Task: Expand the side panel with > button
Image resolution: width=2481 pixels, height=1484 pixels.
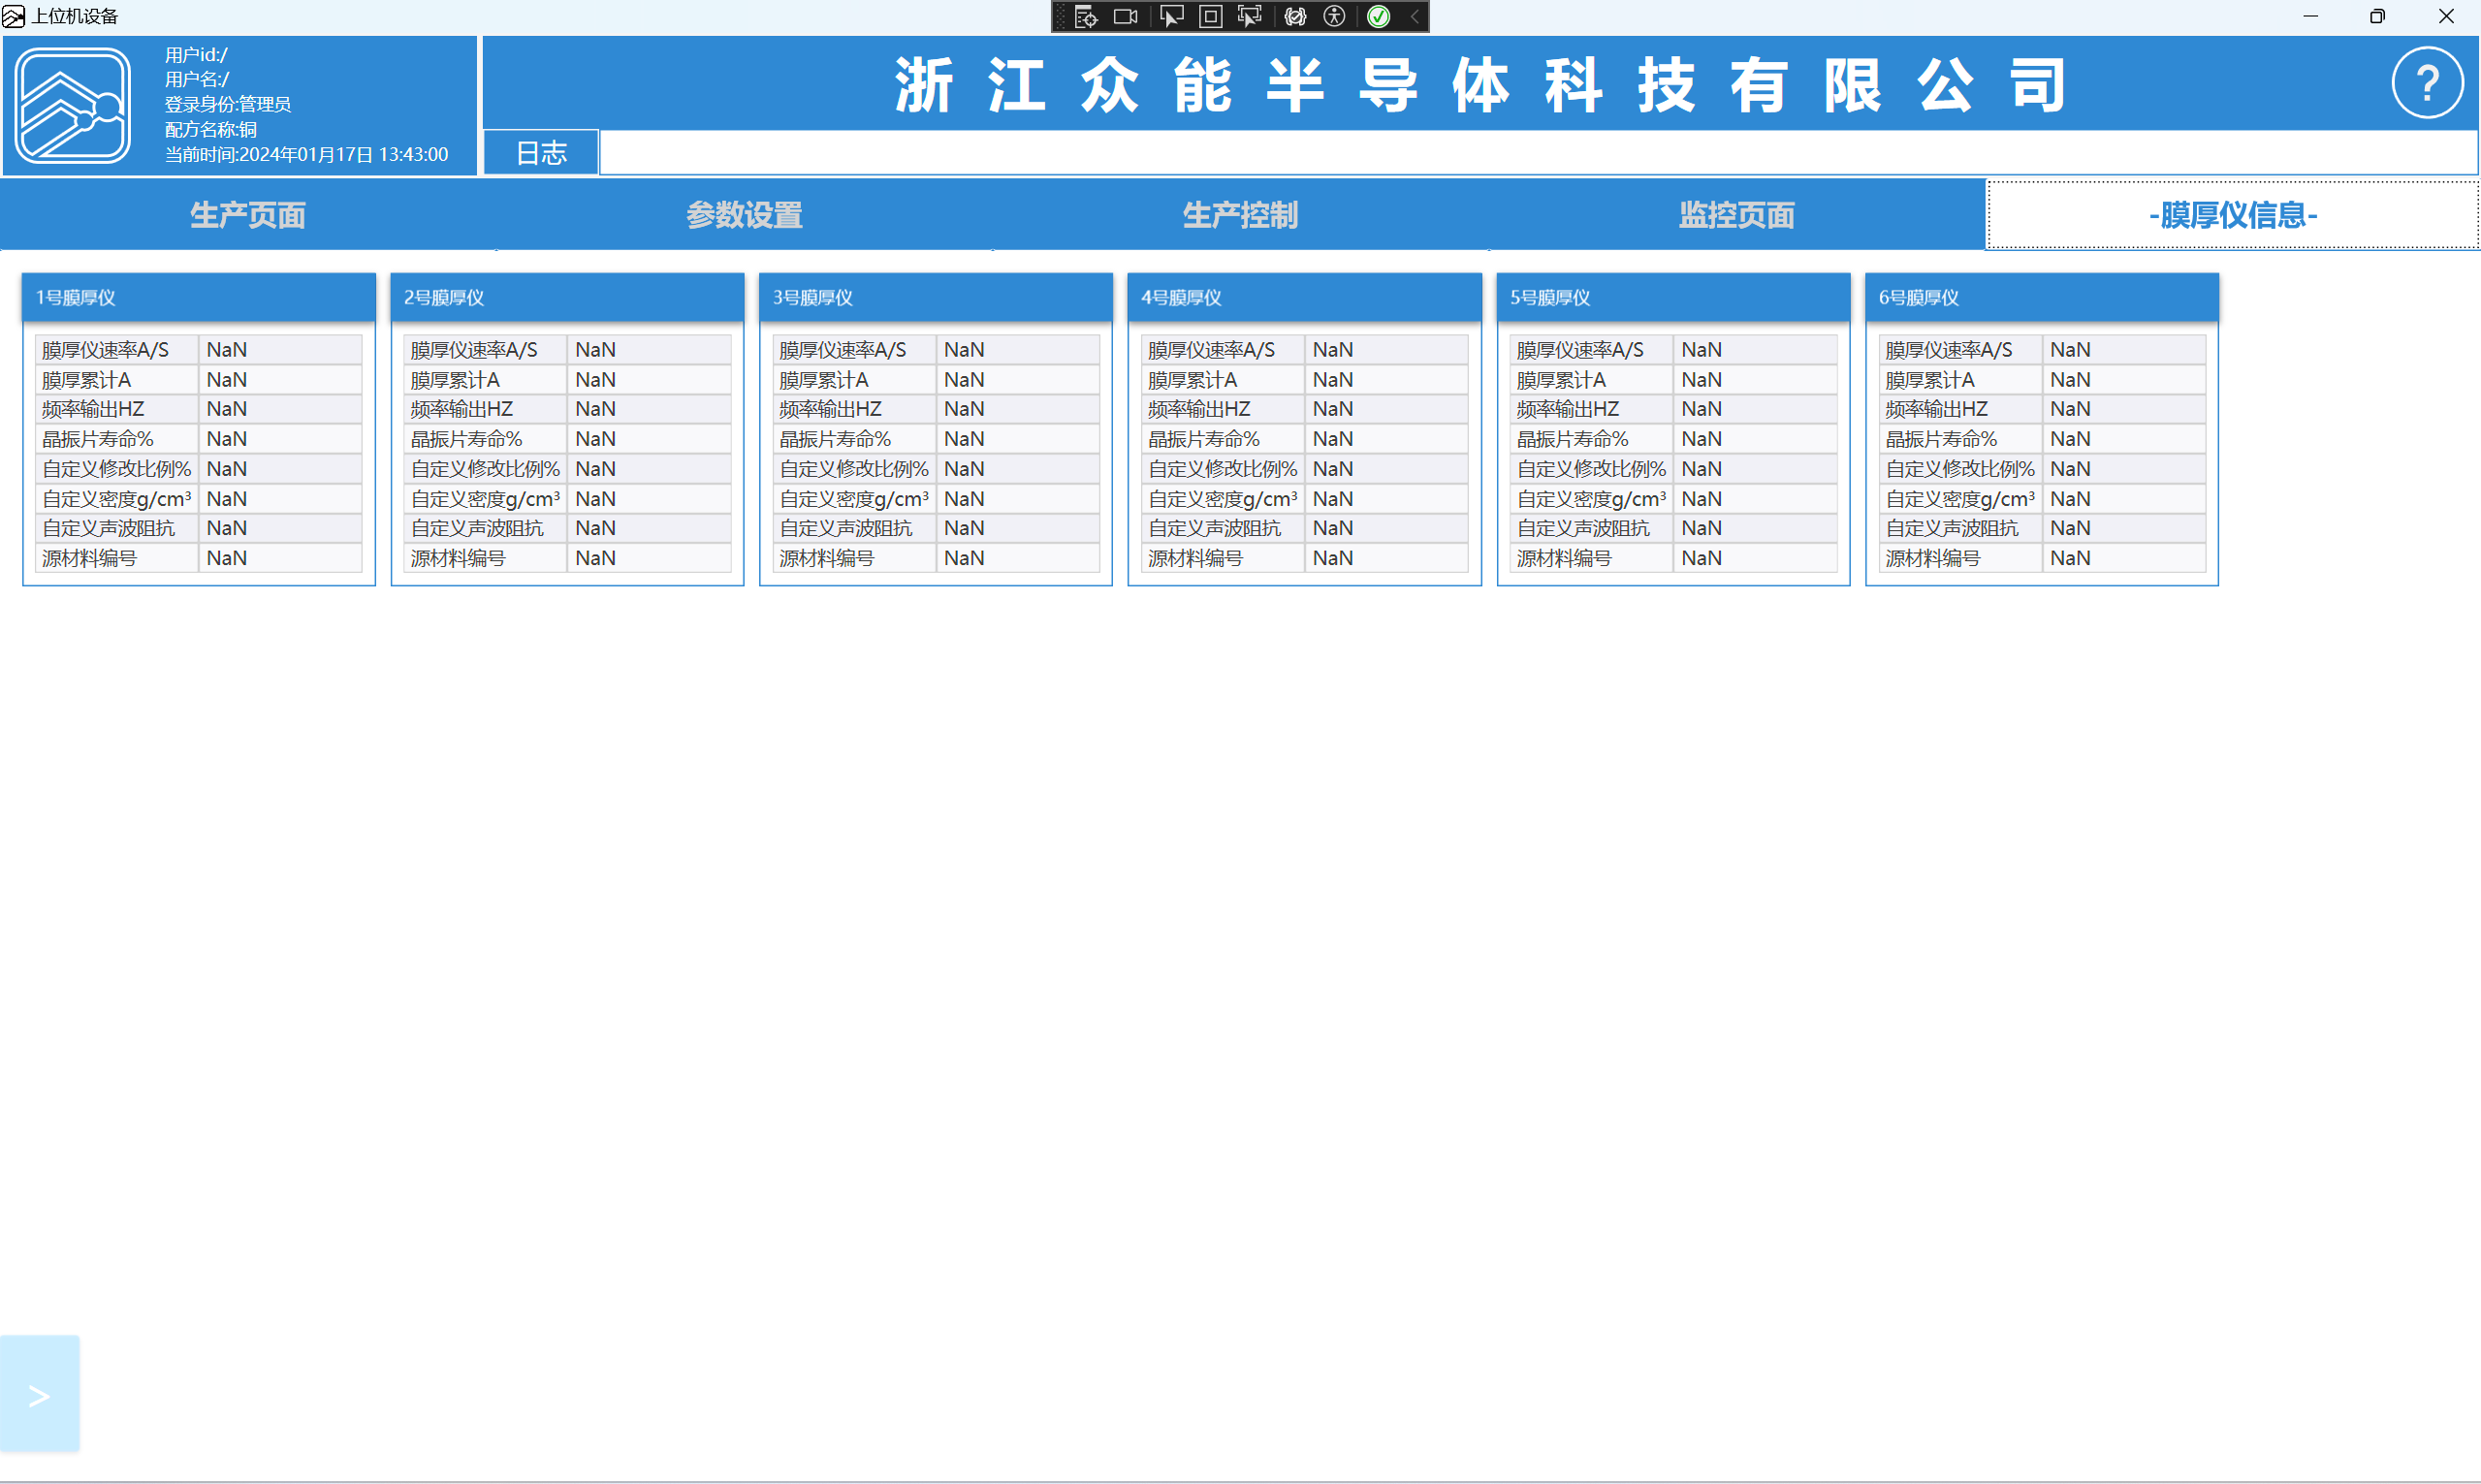Action: coord(39,1394)
